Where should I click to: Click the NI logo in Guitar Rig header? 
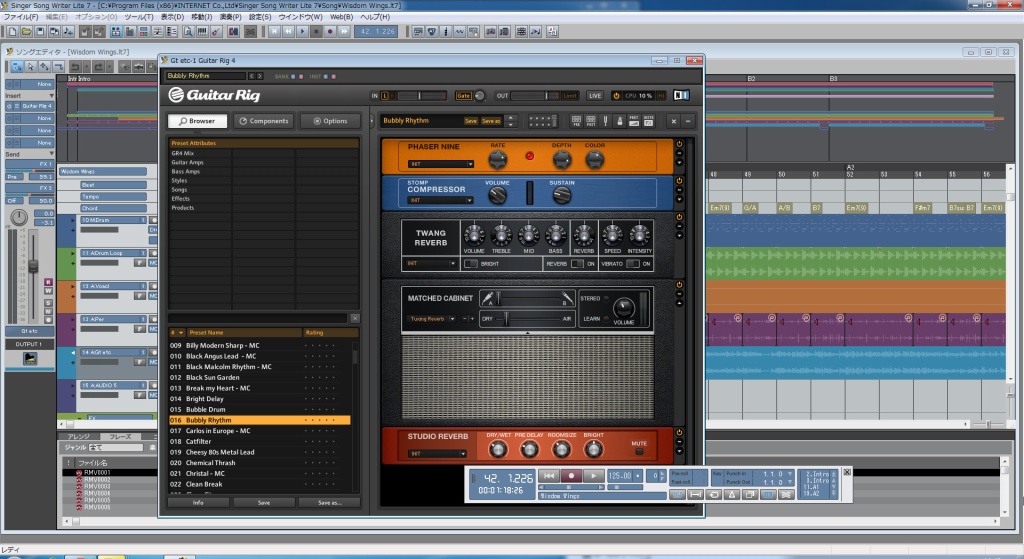click(x=681, y=95)
